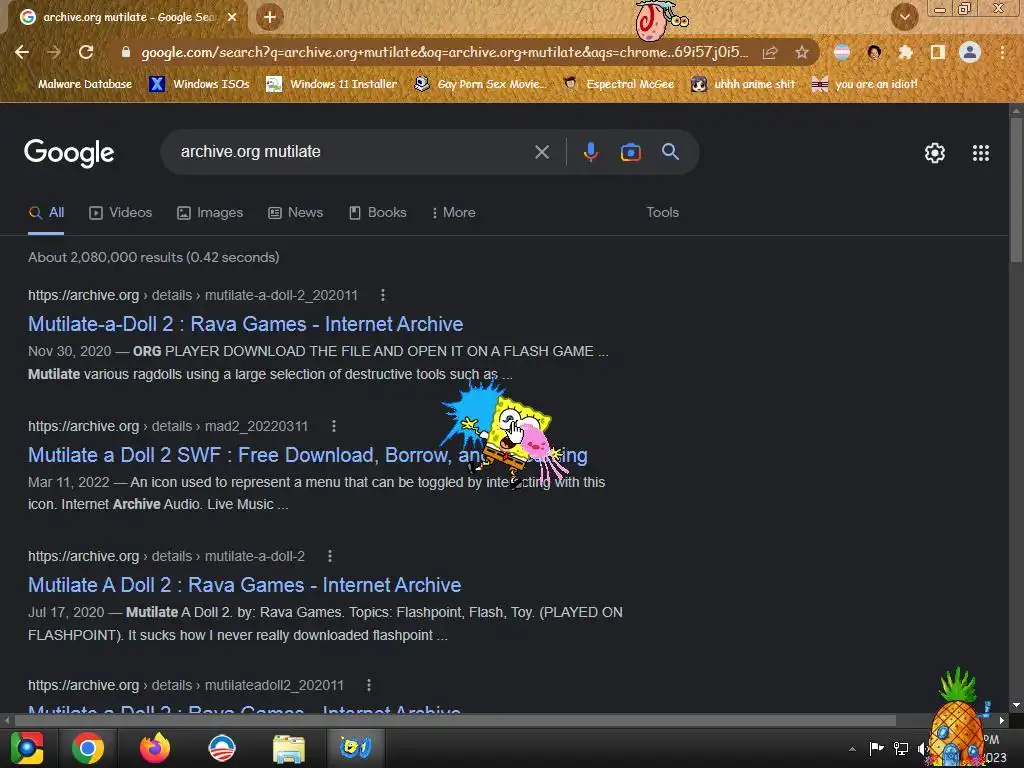1024x768 pixels.
Task: Start voice search with microphone
Action: [x=590, y=152]
